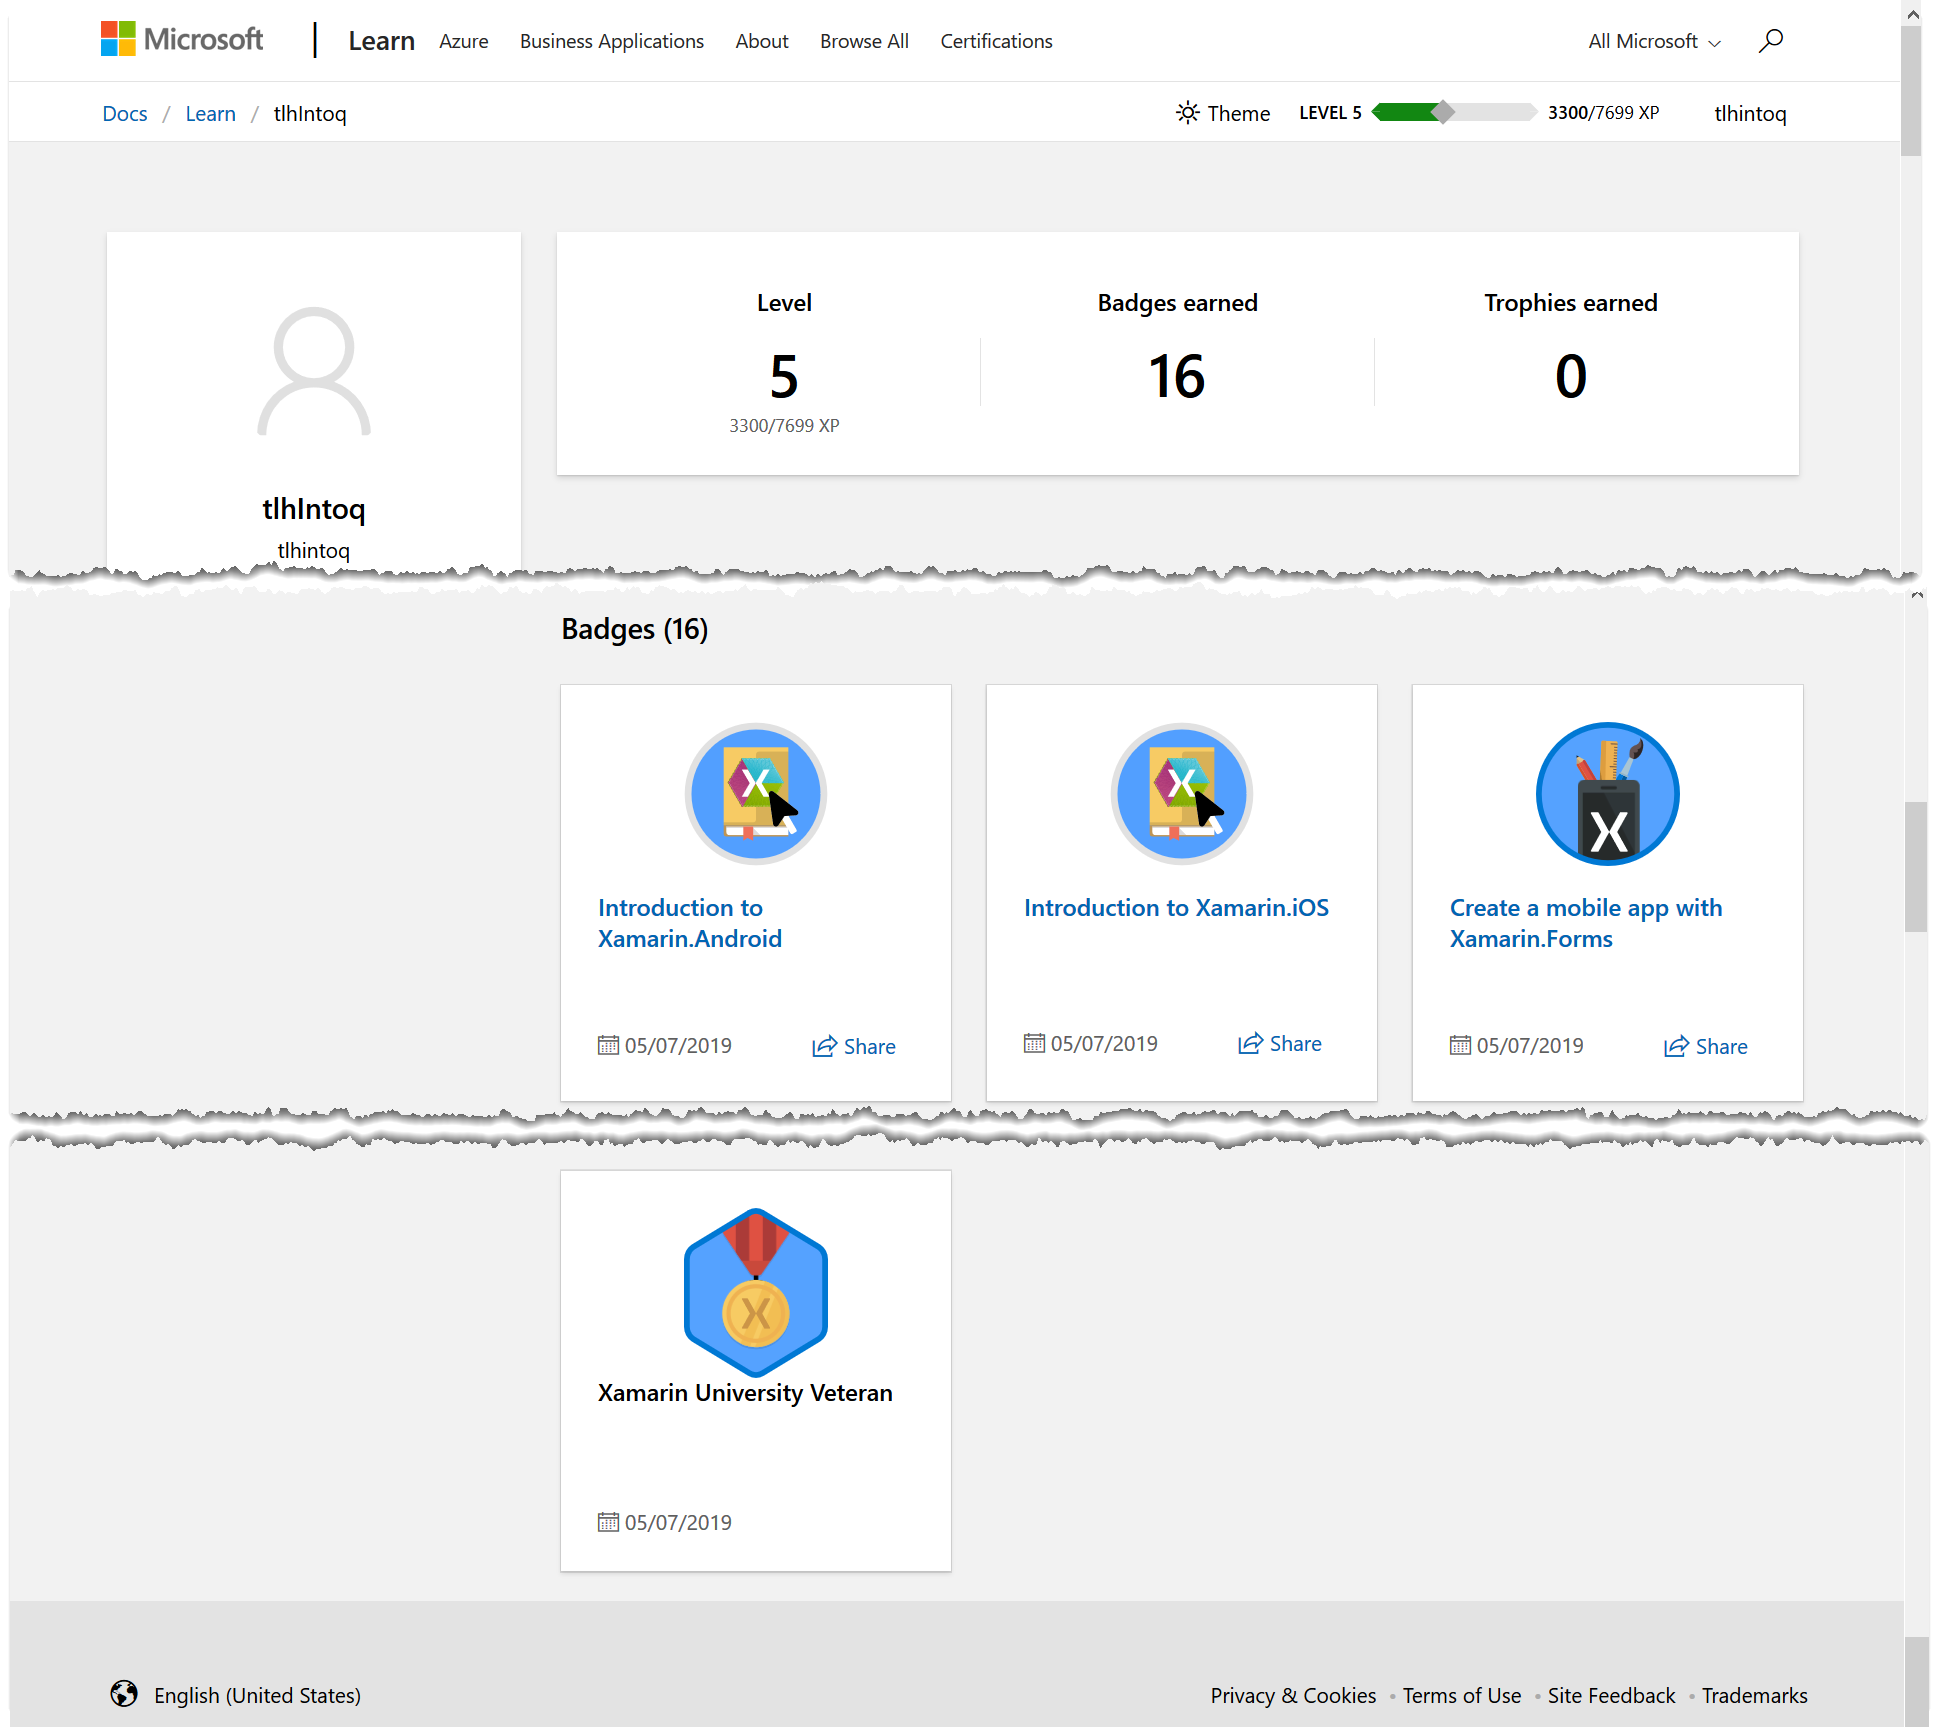Click the Level 5 XP progress bar
This screenshot has width=1939, height=1727.
[1454, 112]
